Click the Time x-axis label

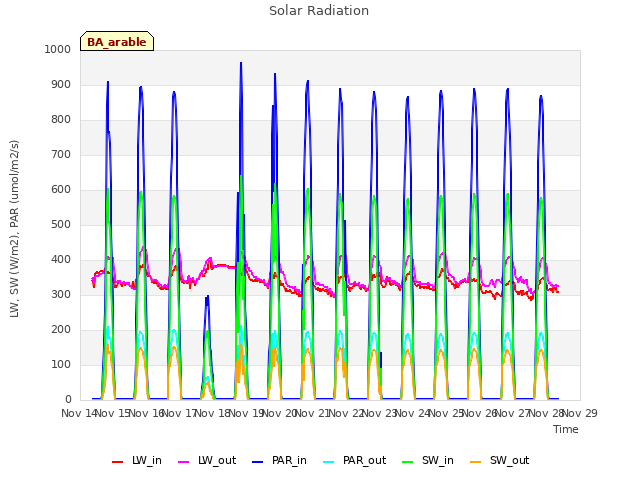(x=566, y=429)
